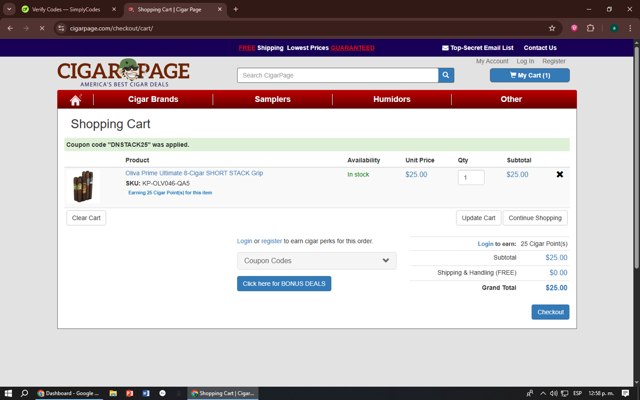
Task: Open Windows taskbar search icon
Action: pyautogui.click(x=24, y=393)
